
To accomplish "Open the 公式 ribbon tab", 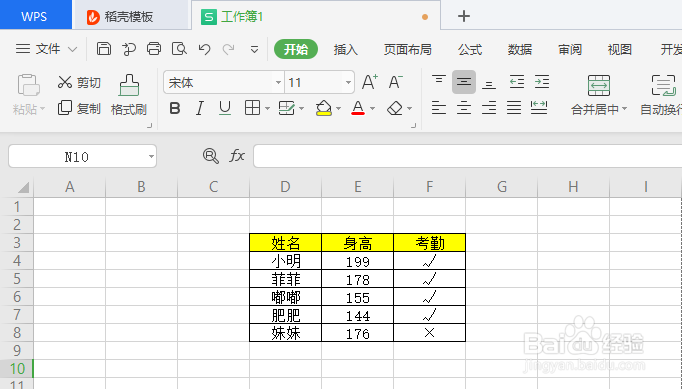I will [x=470, y=50].
